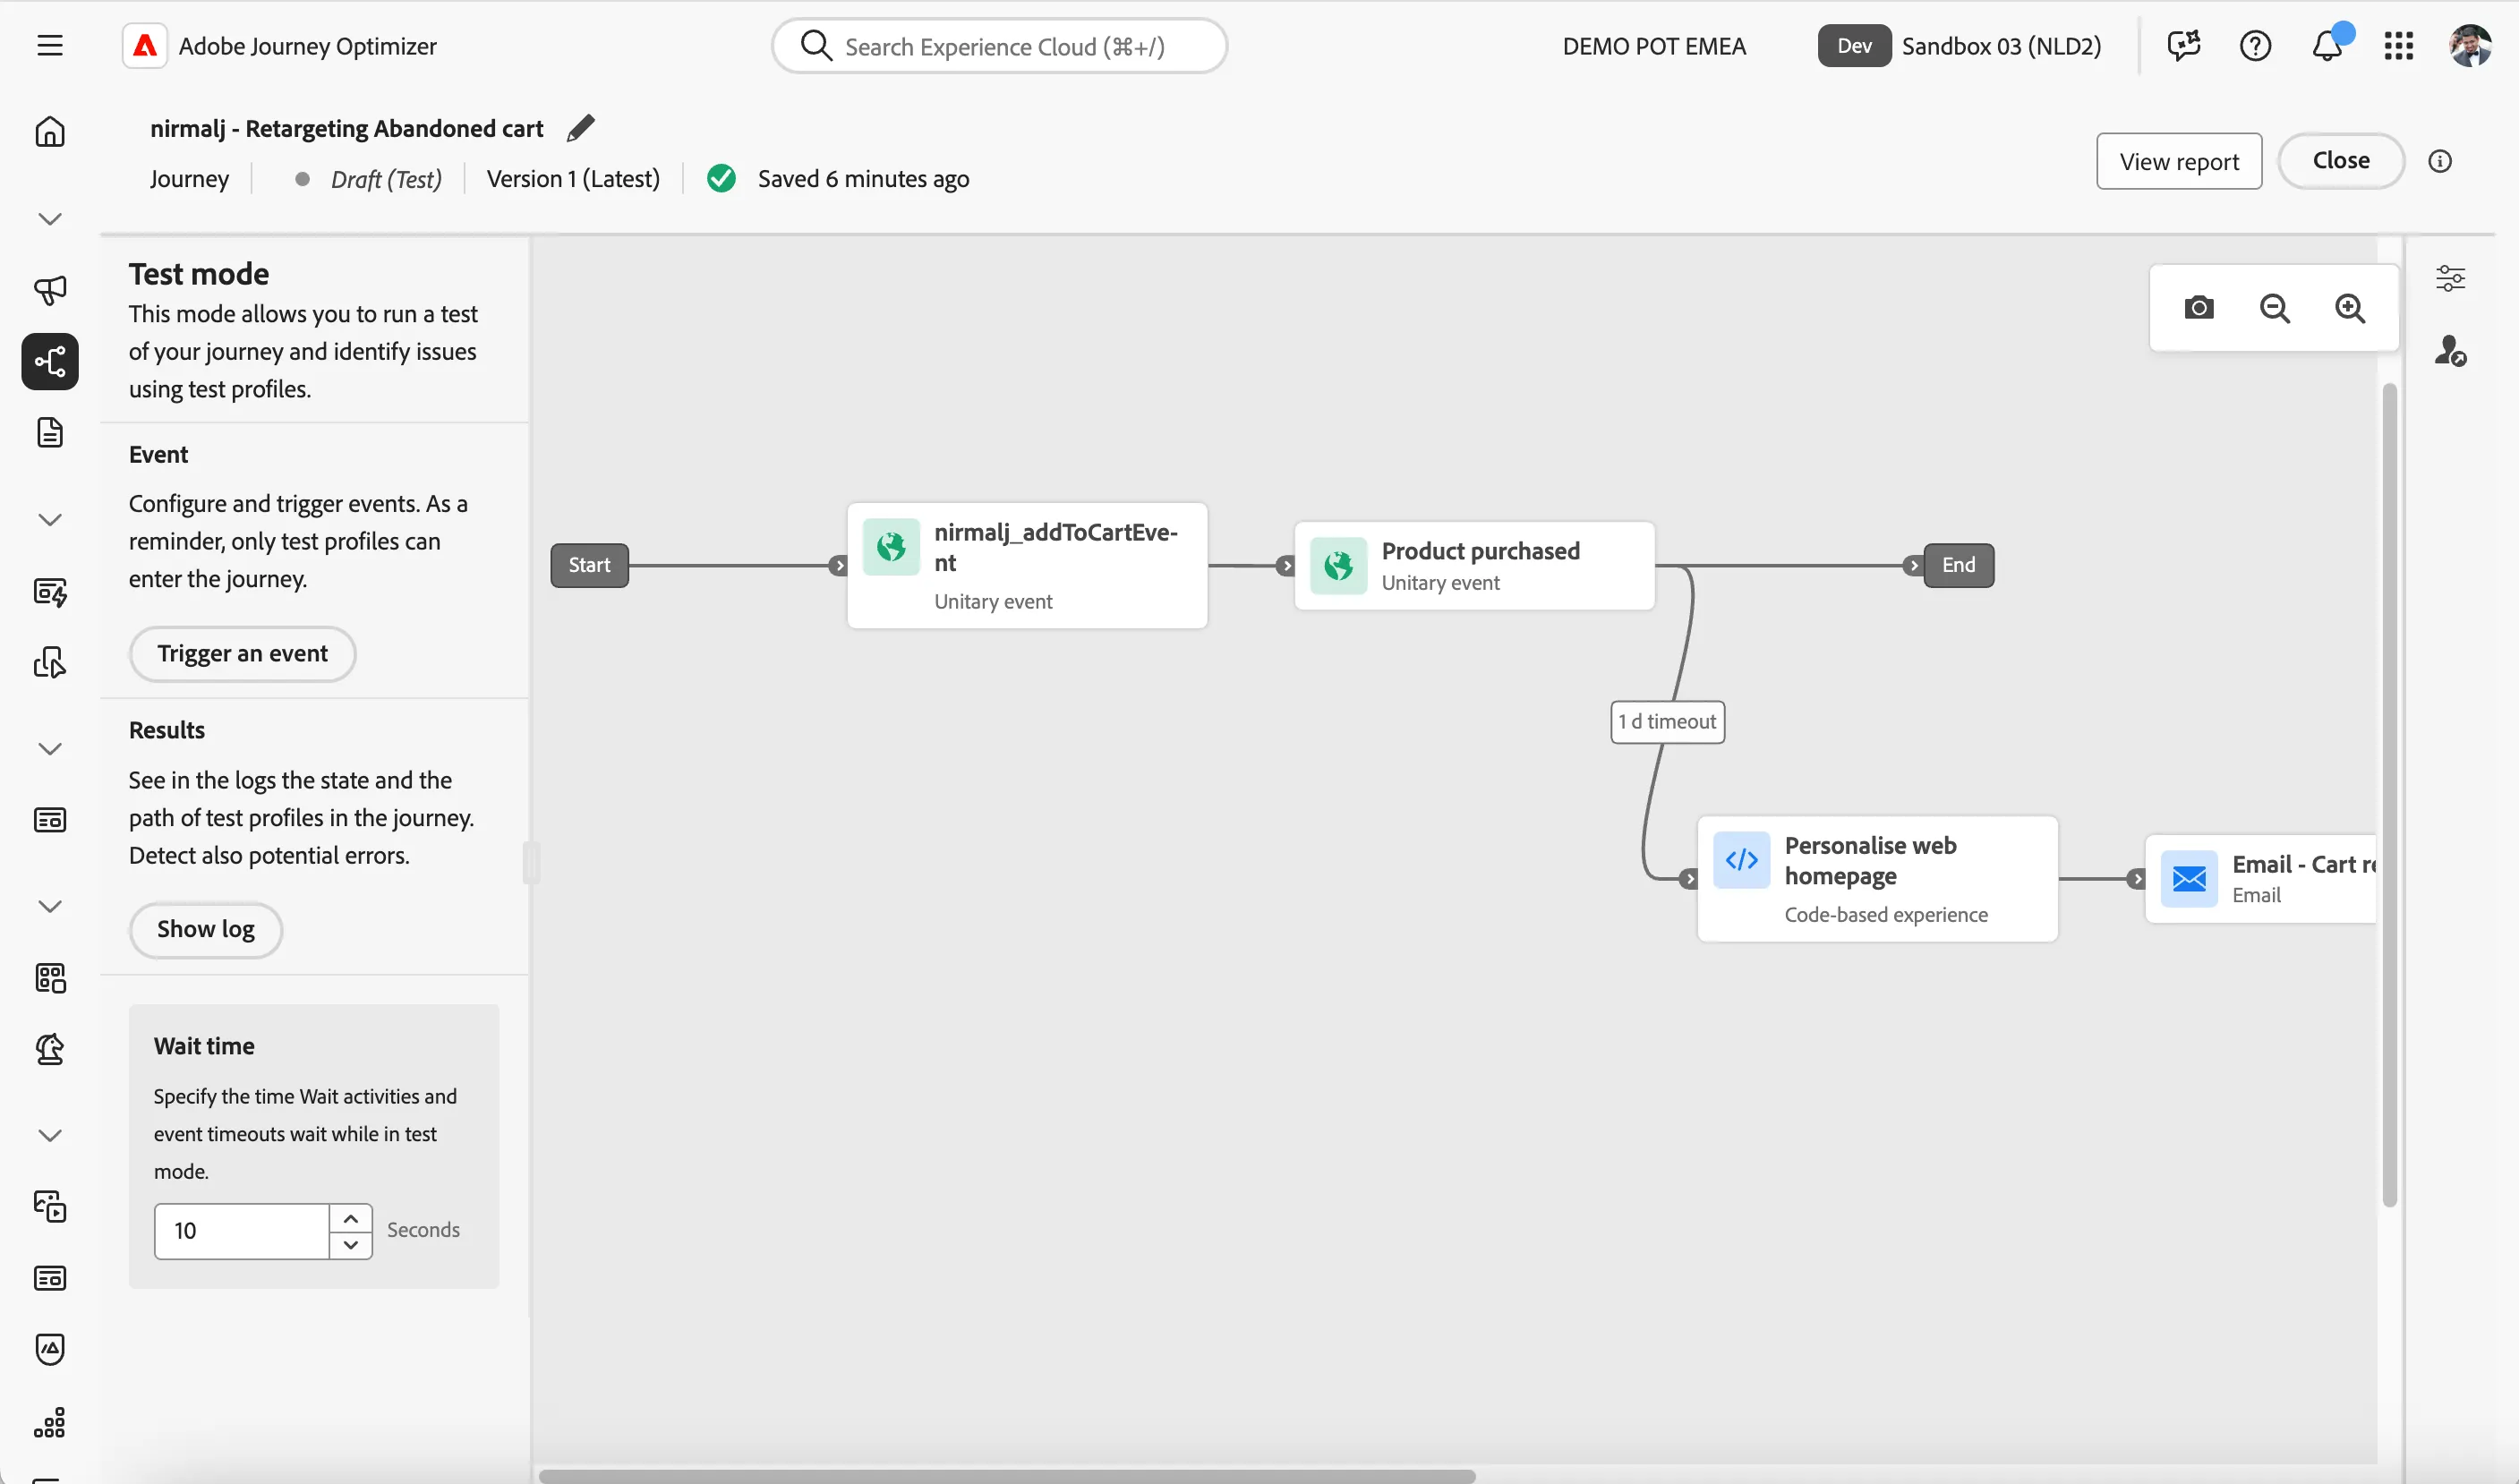Open the AI Assistant chat icon

(2184, 46)
